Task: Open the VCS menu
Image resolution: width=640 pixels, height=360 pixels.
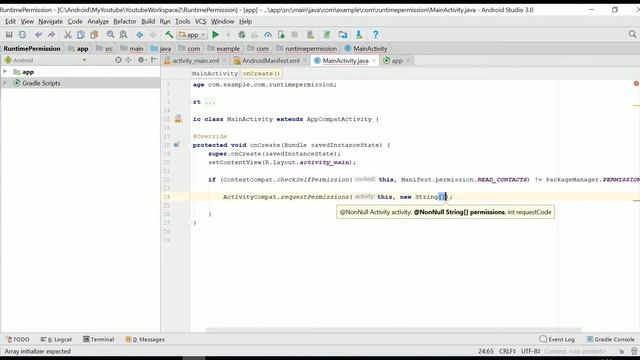Action: (200, 21)
